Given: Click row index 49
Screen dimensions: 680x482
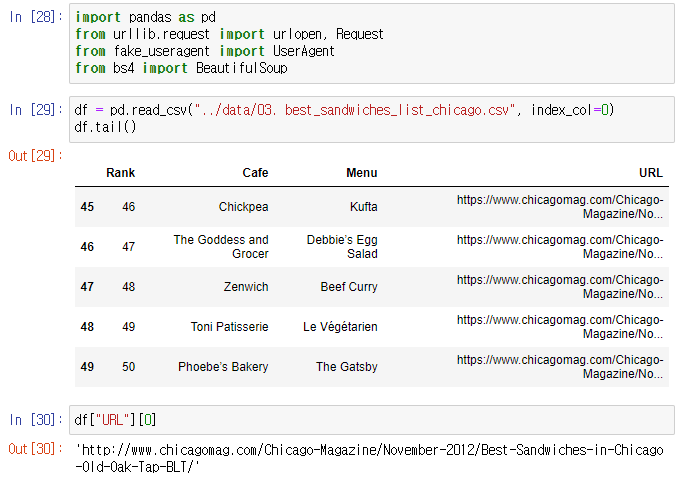Looking at the screenshot, I should coord(87,367).
